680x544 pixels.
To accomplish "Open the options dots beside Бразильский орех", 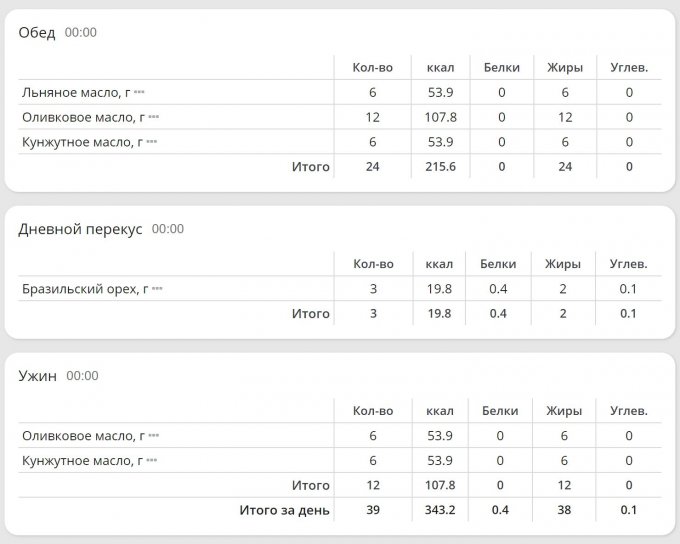I will pyautogui.click(x=157, y=289).
